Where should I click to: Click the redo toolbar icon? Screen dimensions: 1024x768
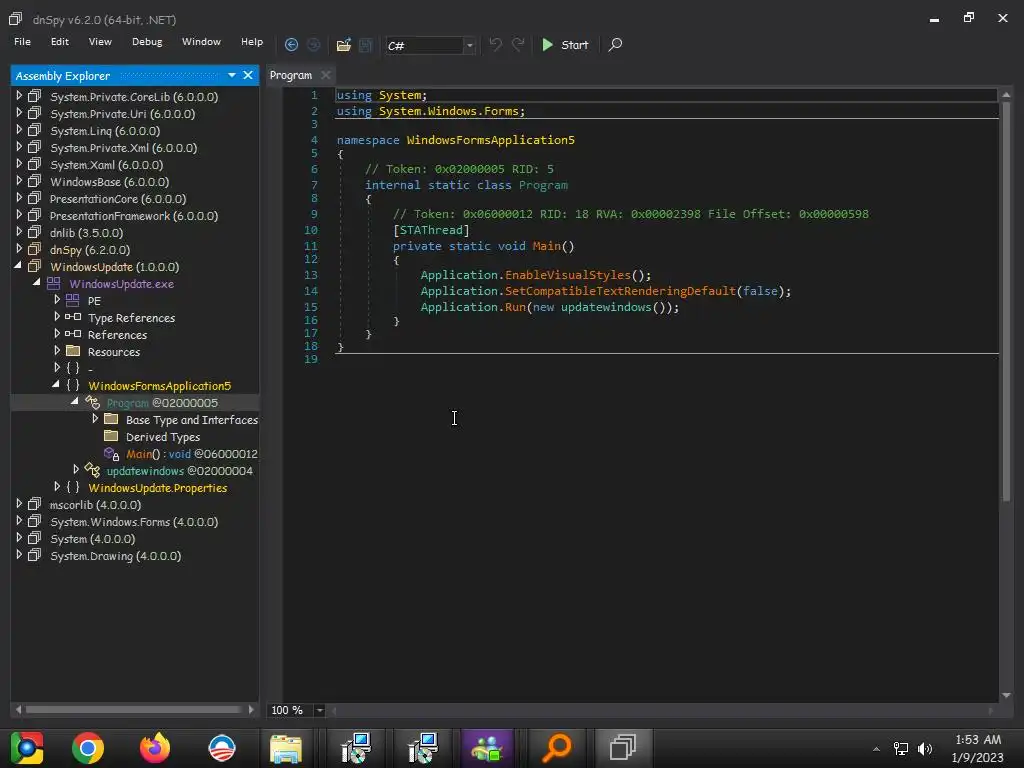518,44
